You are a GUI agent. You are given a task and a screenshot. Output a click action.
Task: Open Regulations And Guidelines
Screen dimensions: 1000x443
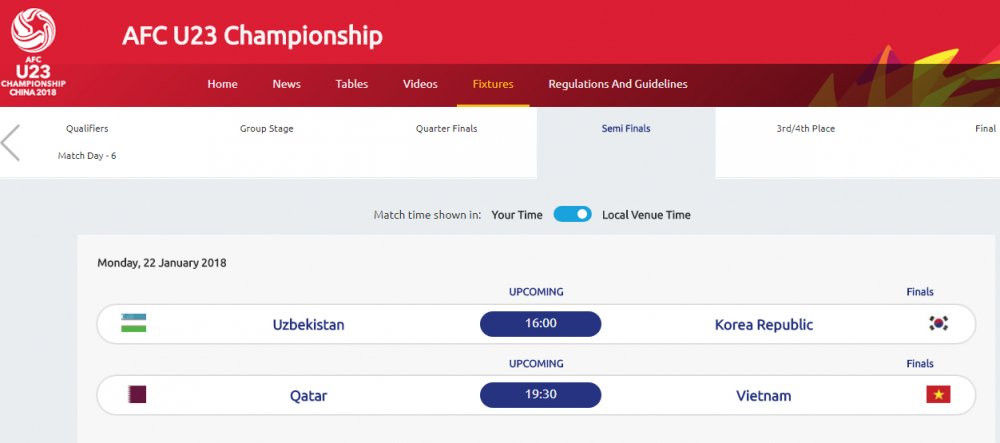click(x=618, y=84)
